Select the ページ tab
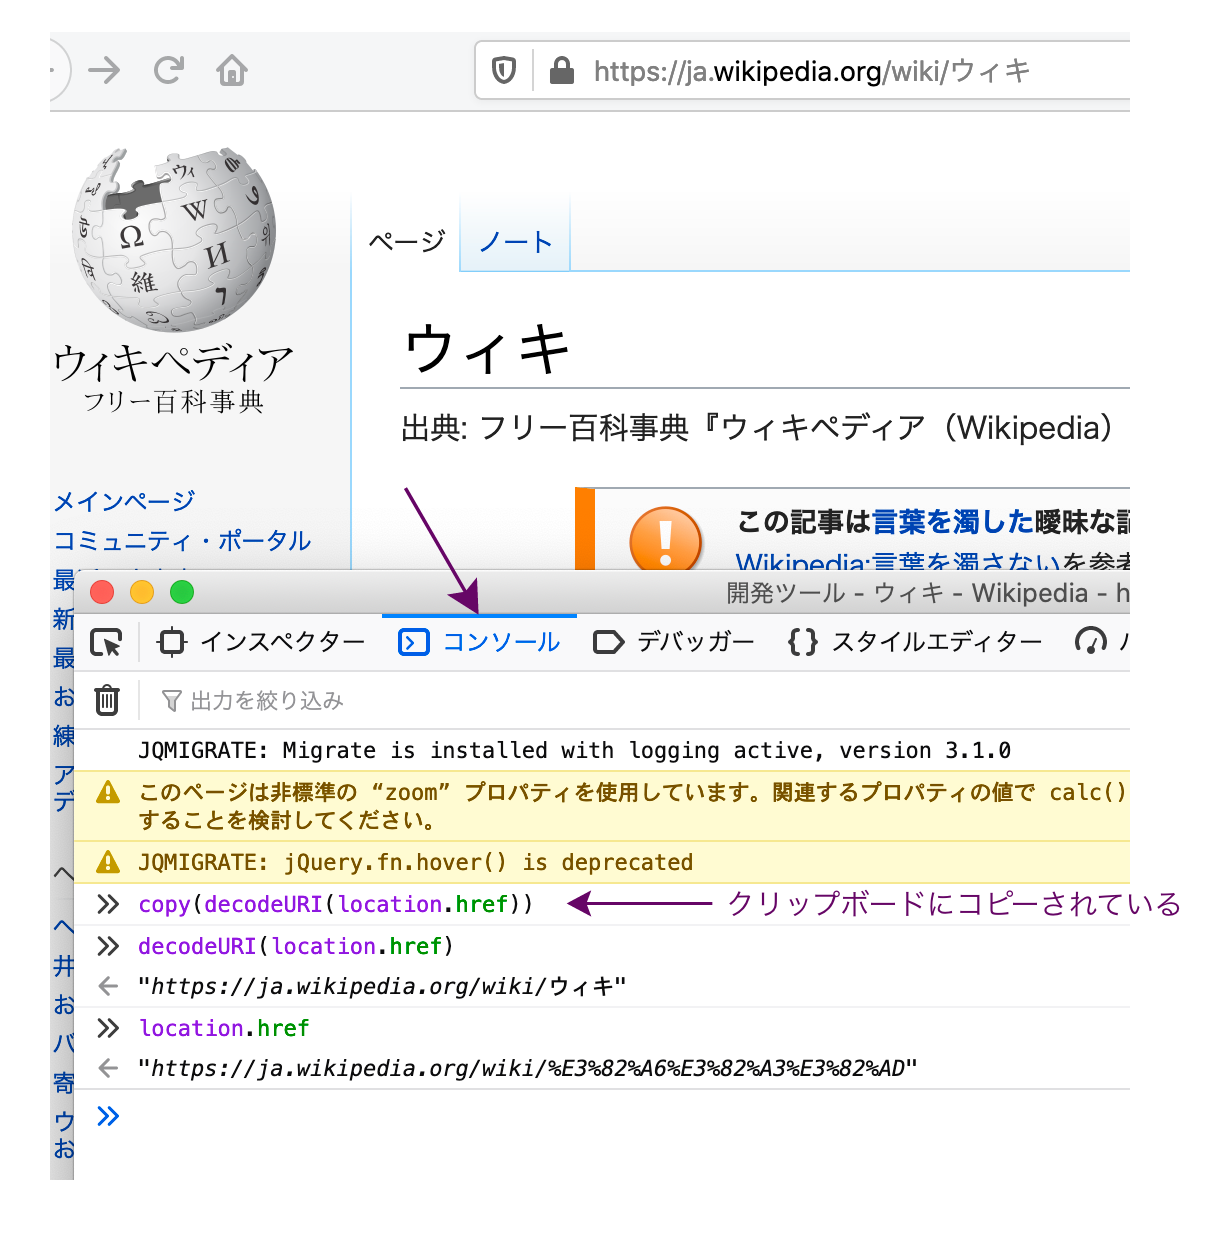Viewport: 1226px width, 1240px height. (406, 242)
